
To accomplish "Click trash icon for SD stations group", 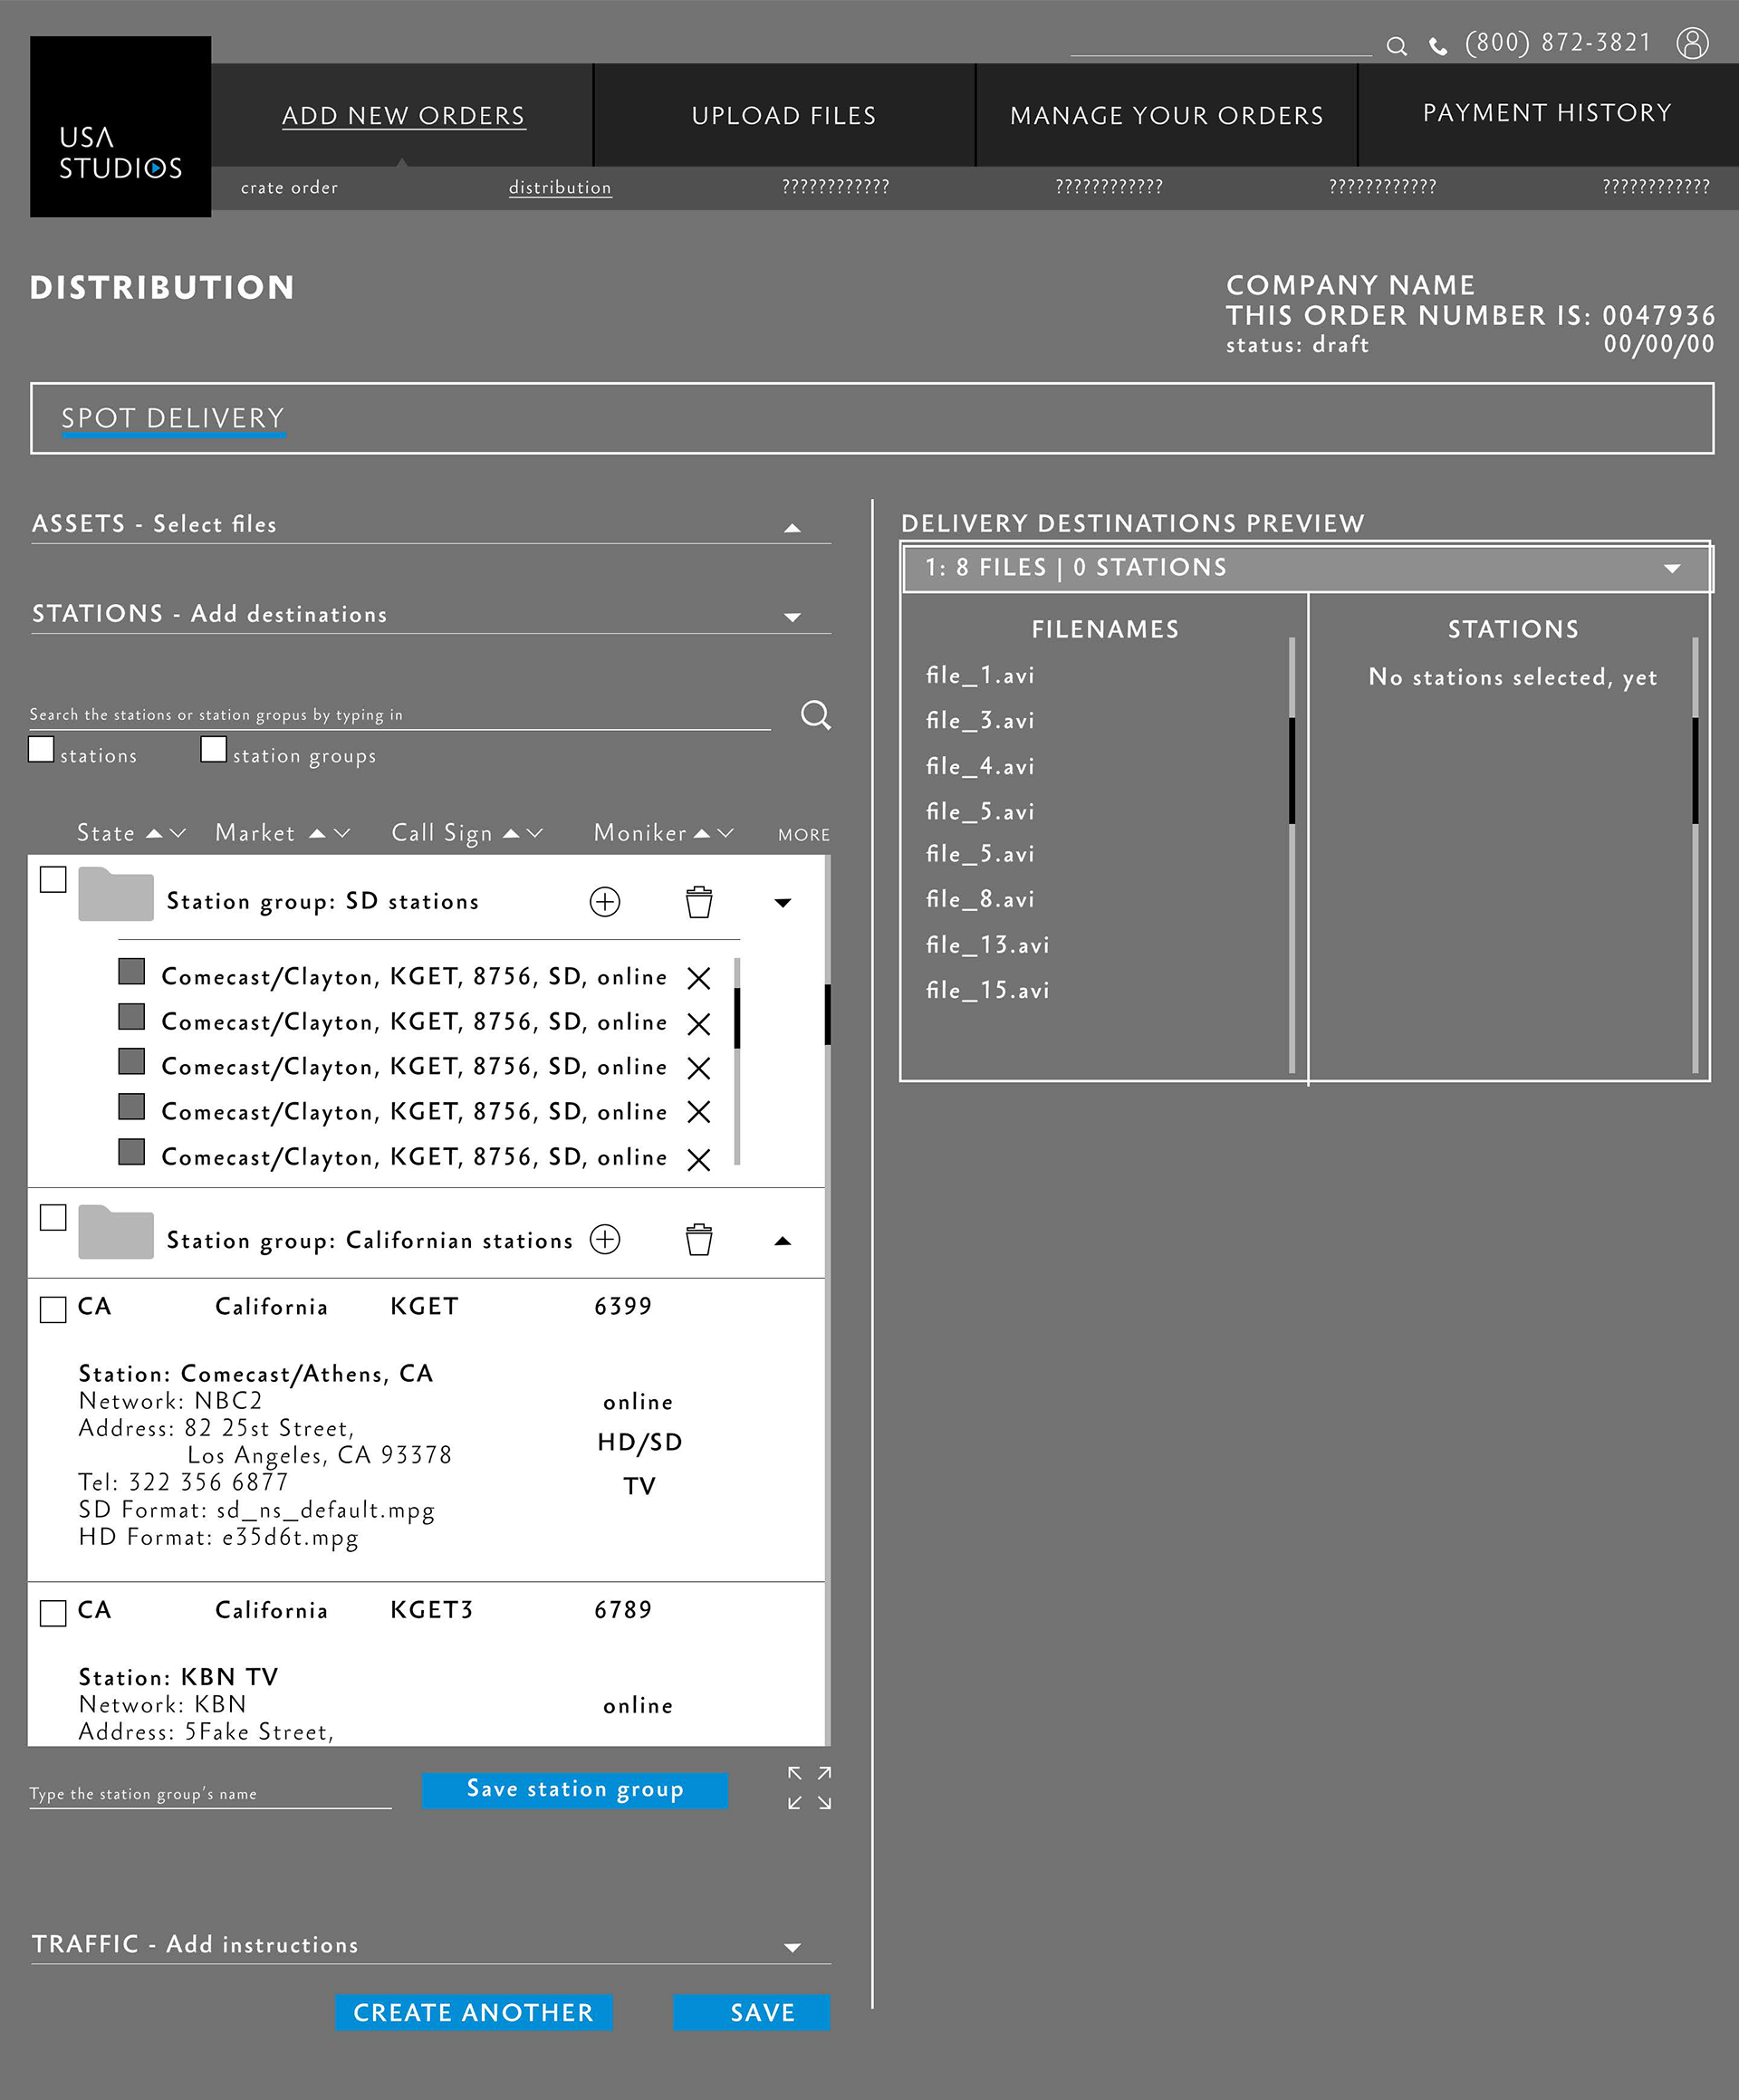I will click(x=699, y=901).
